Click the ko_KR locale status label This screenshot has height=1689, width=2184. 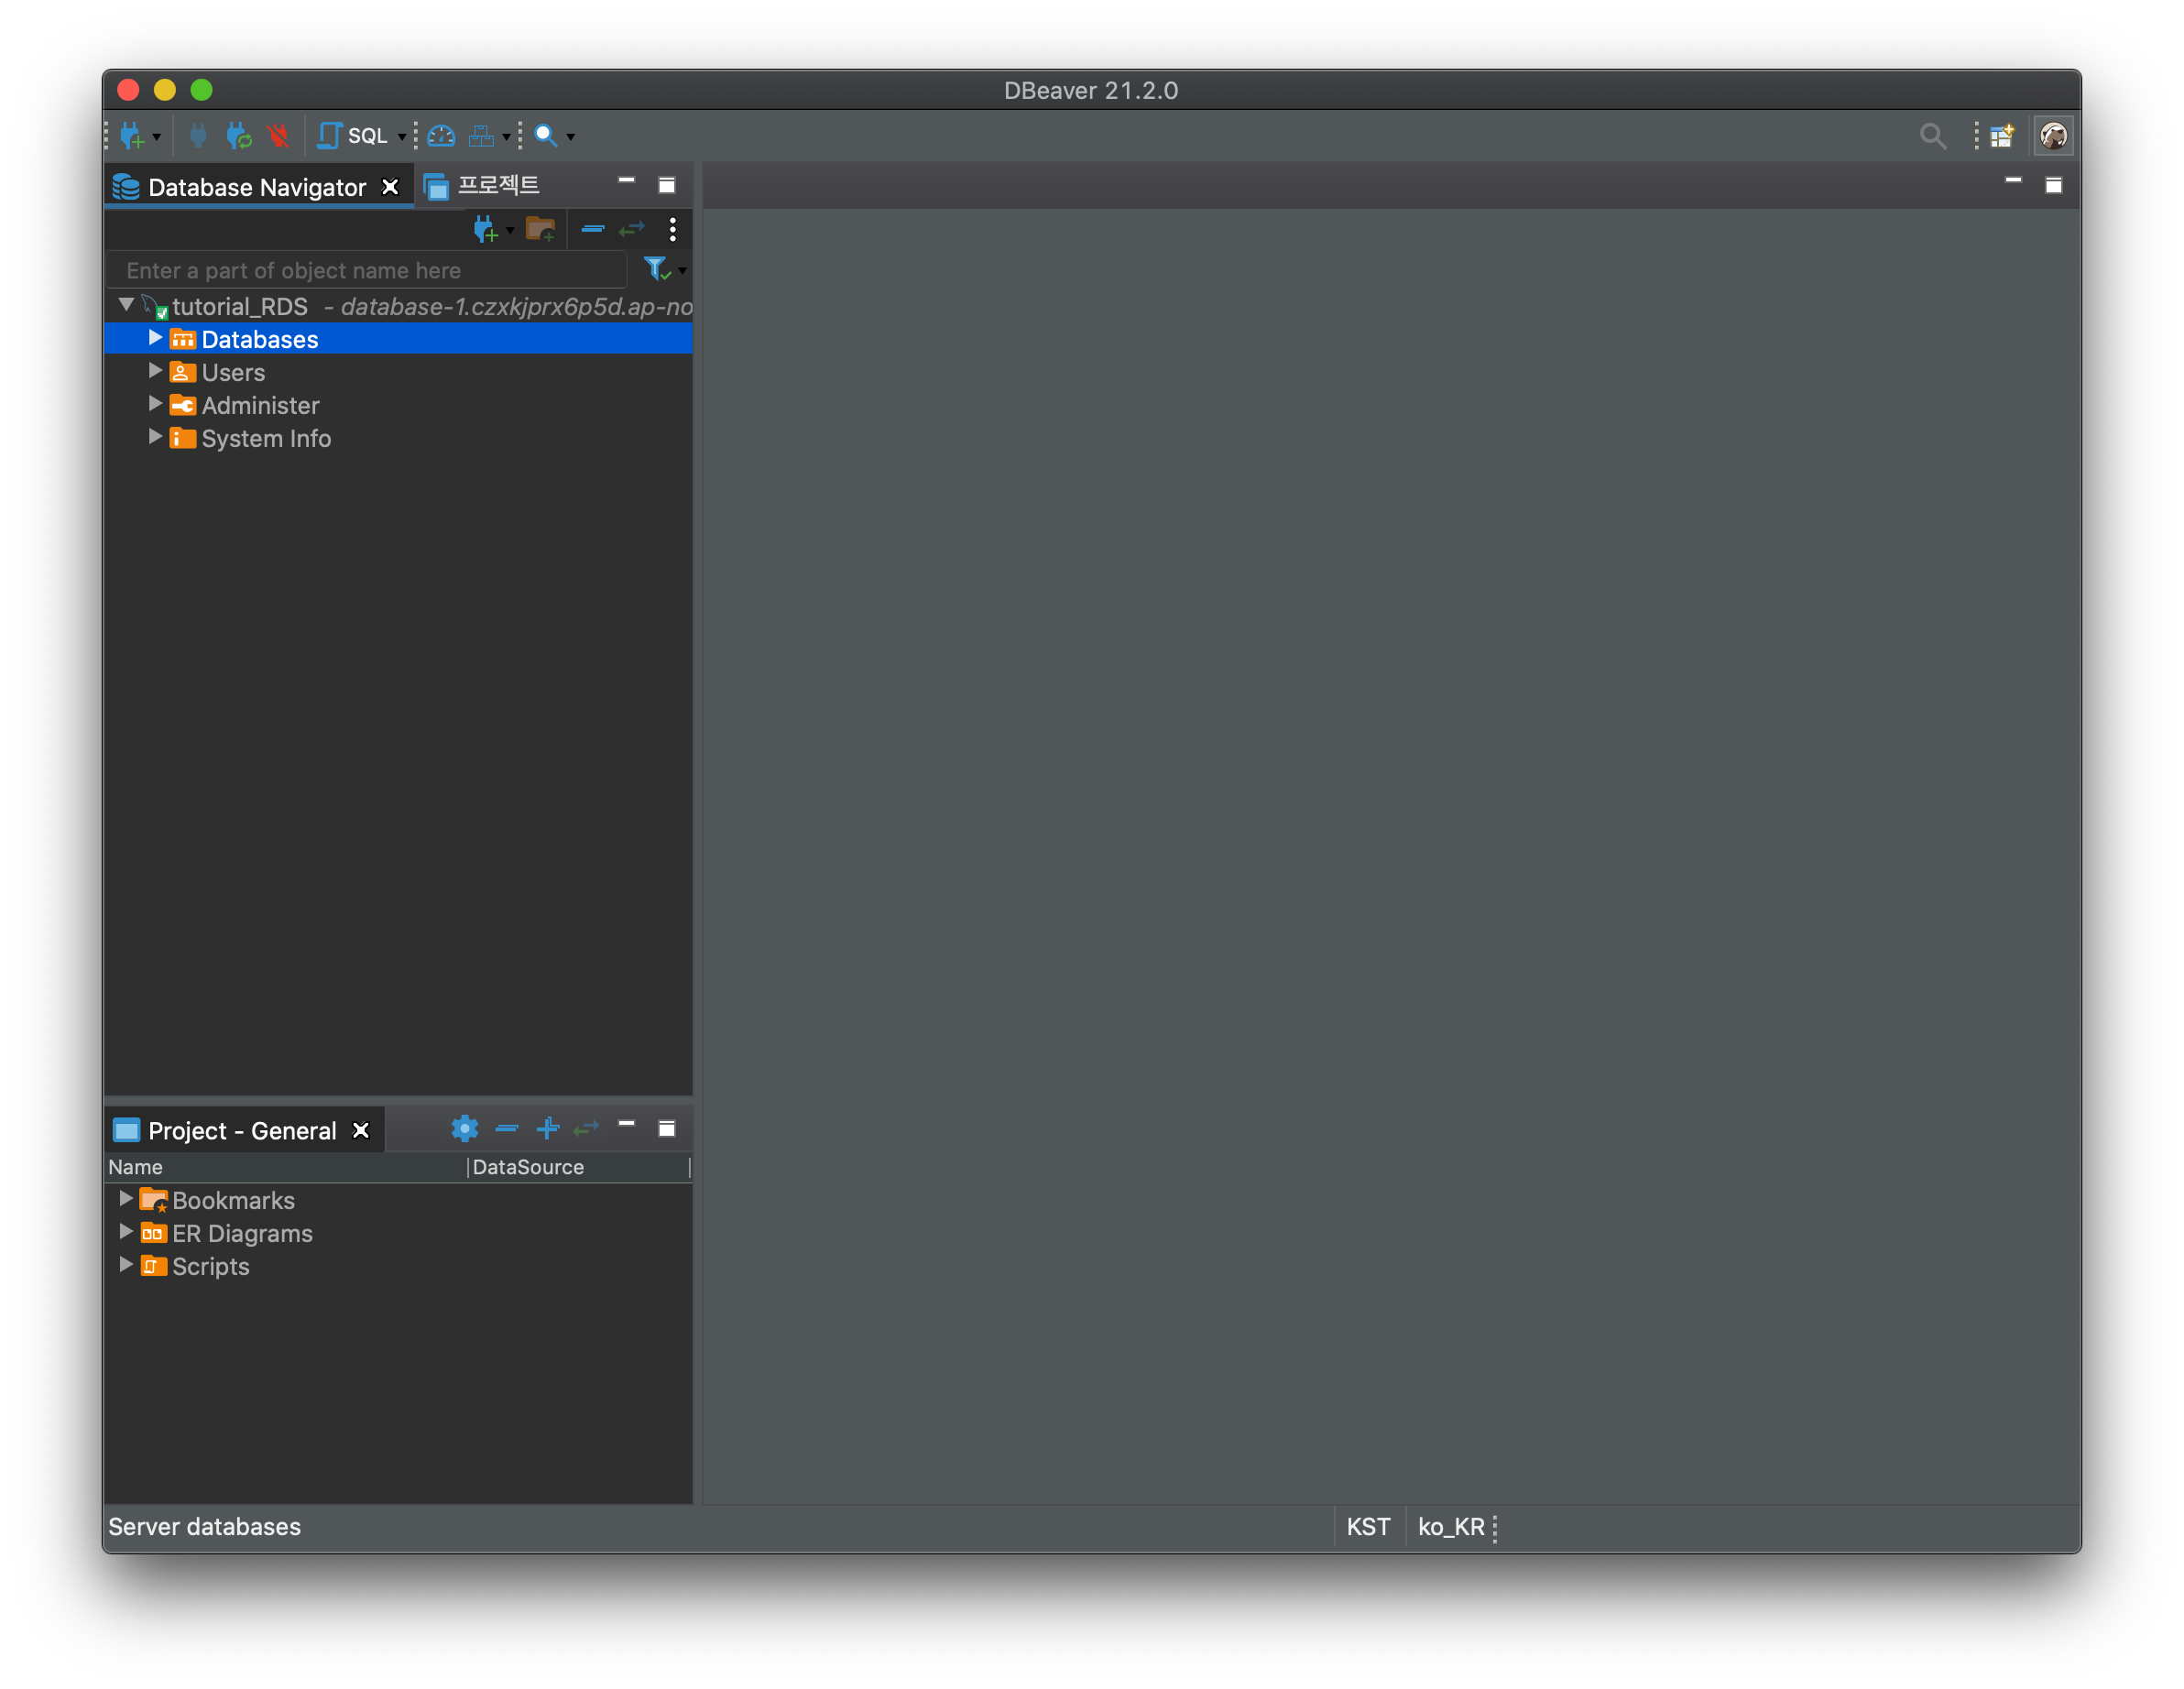(x=1450, y=1527)
